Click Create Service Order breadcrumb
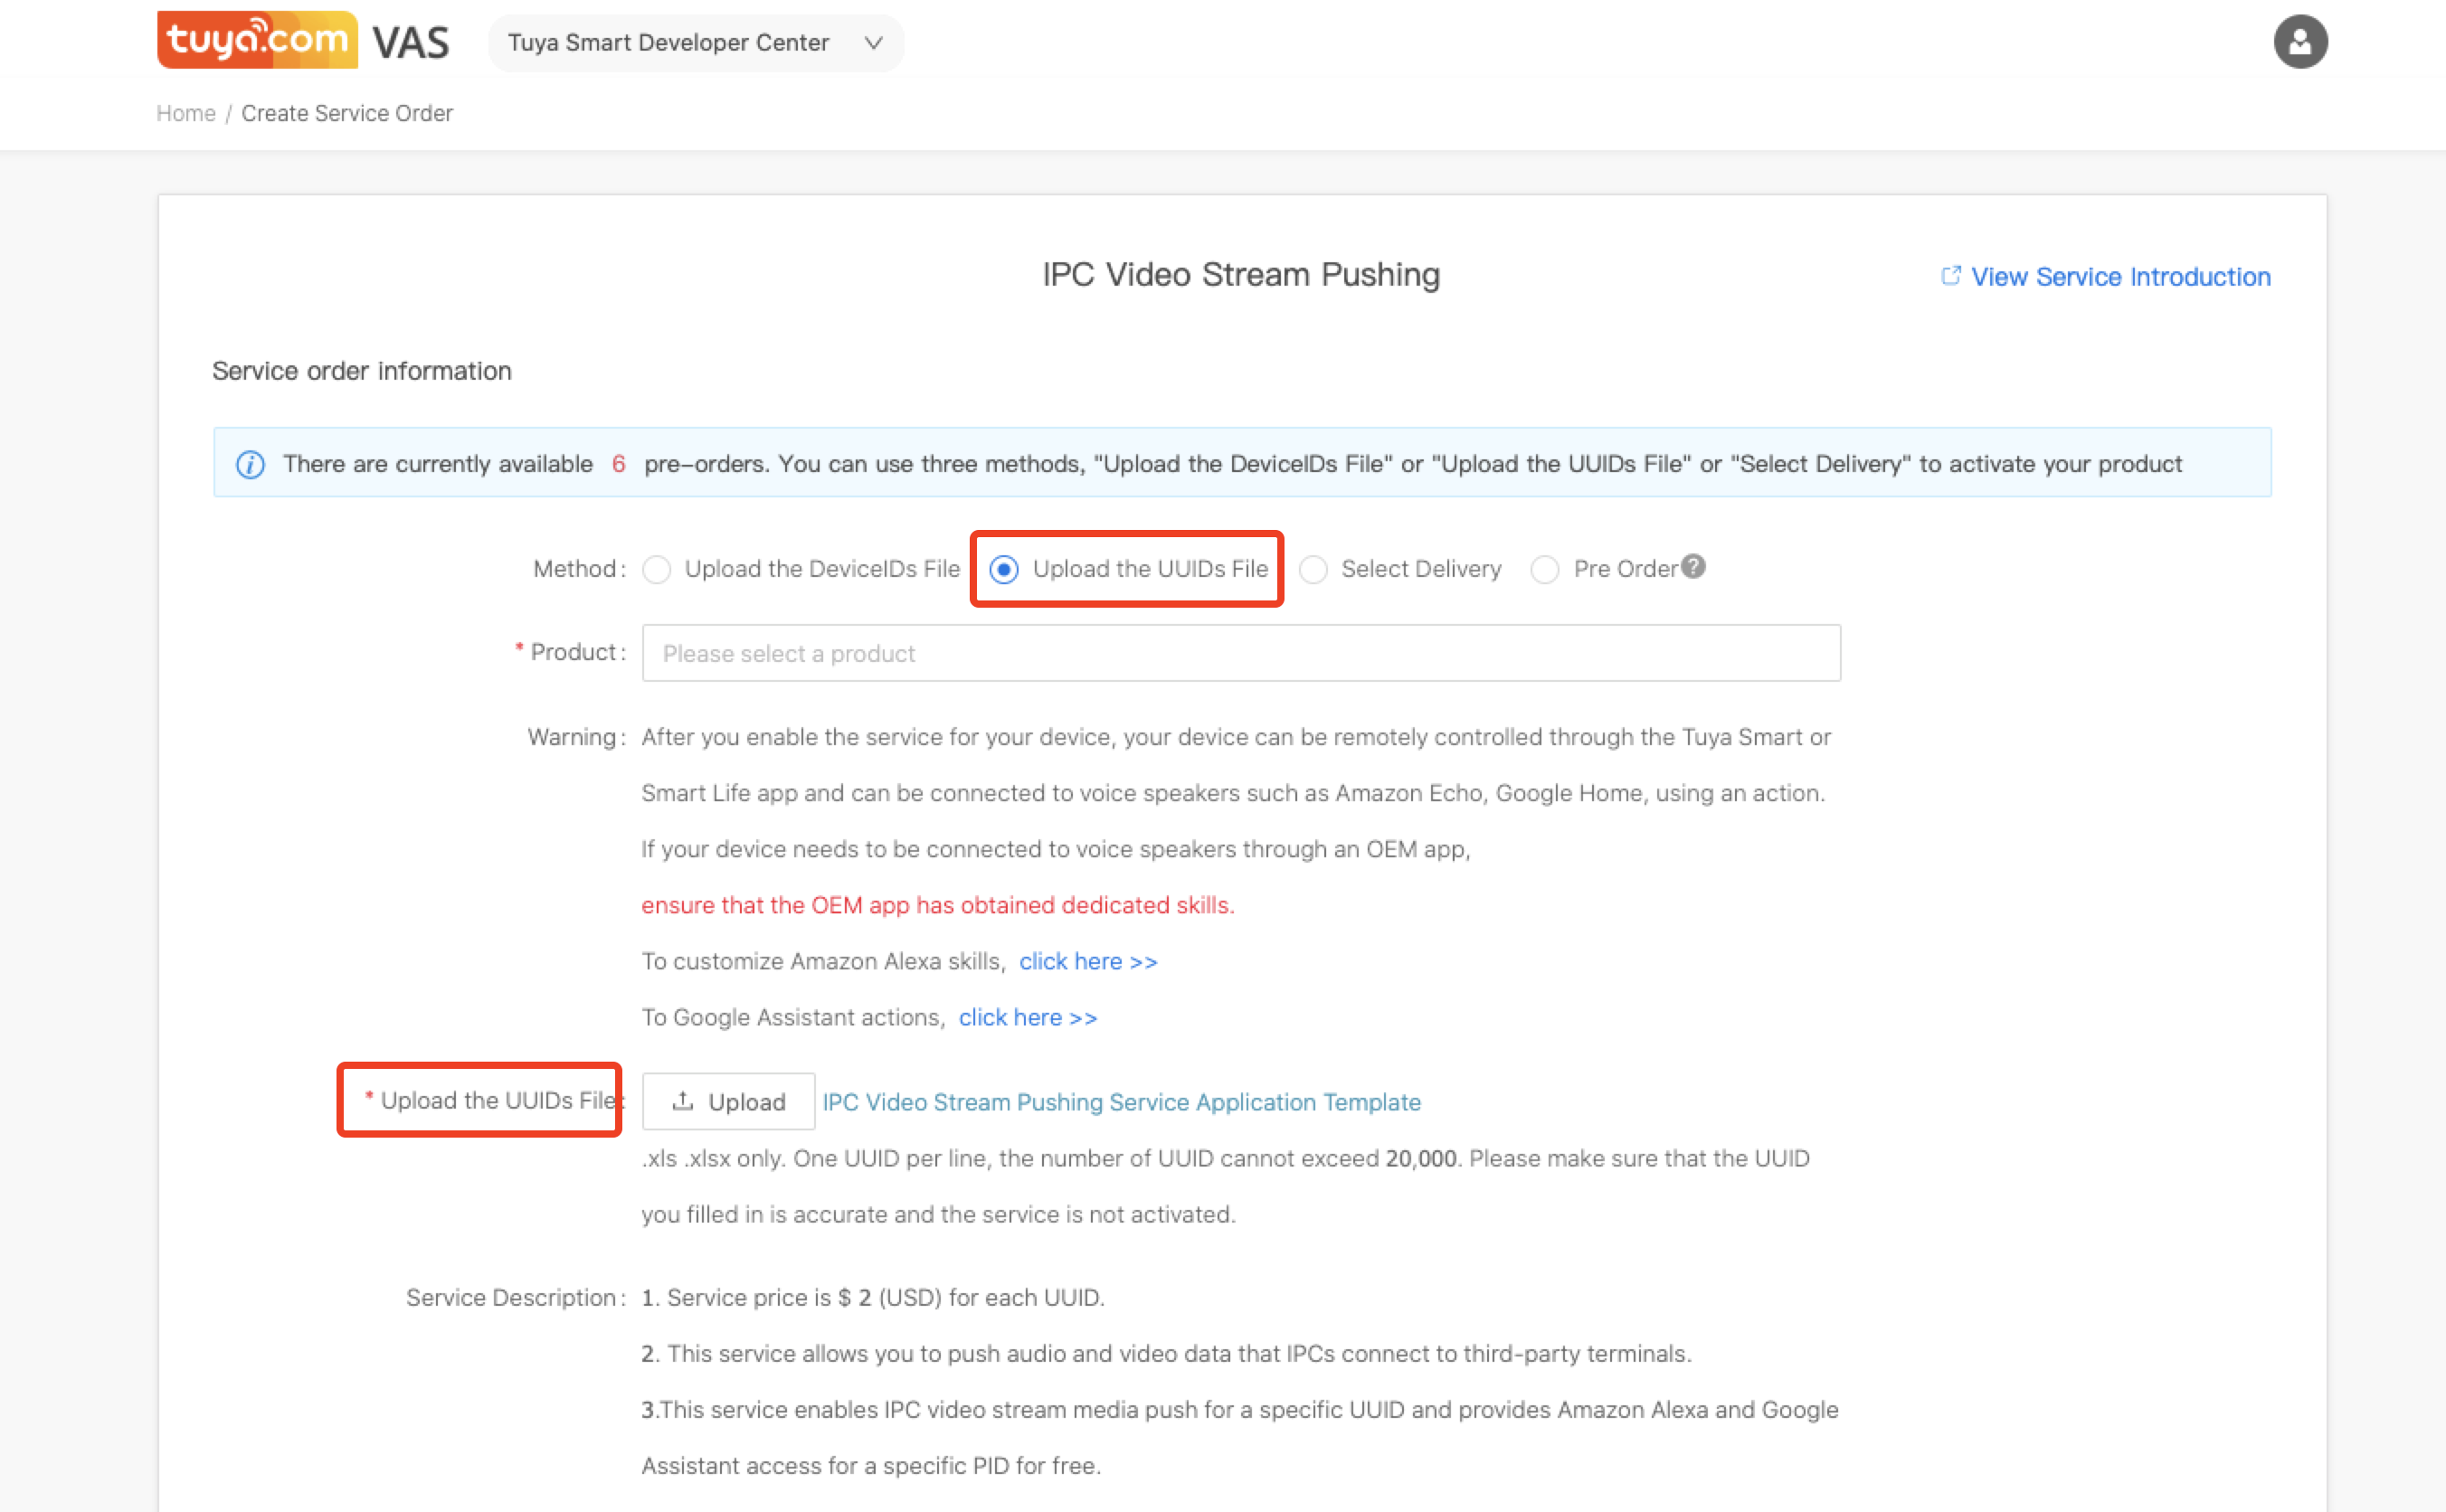The height and width of the screenshot is (1512, 2446). point(347,113)
